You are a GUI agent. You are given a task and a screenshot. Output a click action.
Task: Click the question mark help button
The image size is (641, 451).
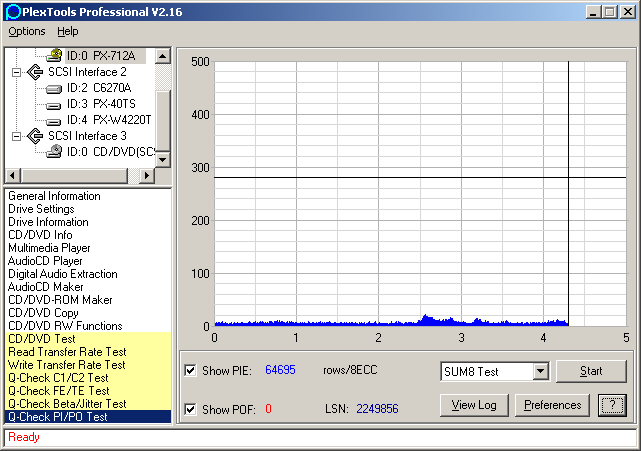(x=612, y=405)
